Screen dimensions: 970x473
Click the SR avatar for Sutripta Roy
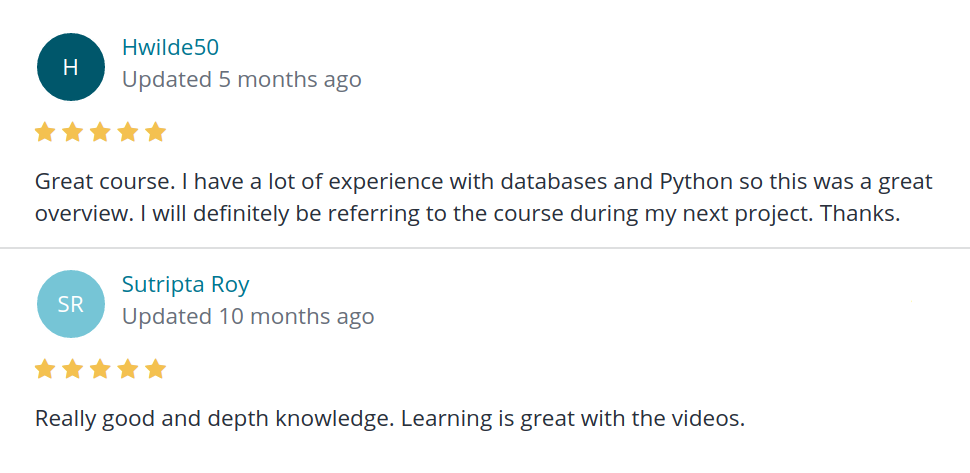(70, 304)
